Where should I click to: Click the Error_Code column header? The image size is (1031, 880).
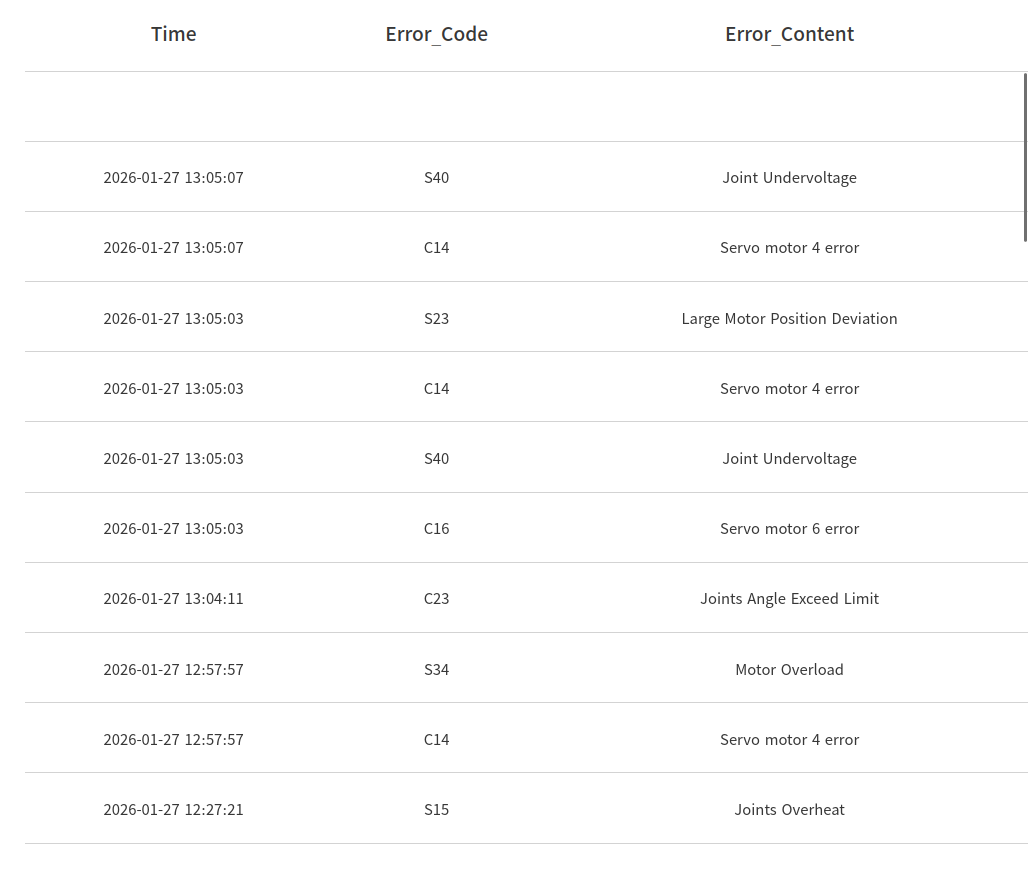436,34
